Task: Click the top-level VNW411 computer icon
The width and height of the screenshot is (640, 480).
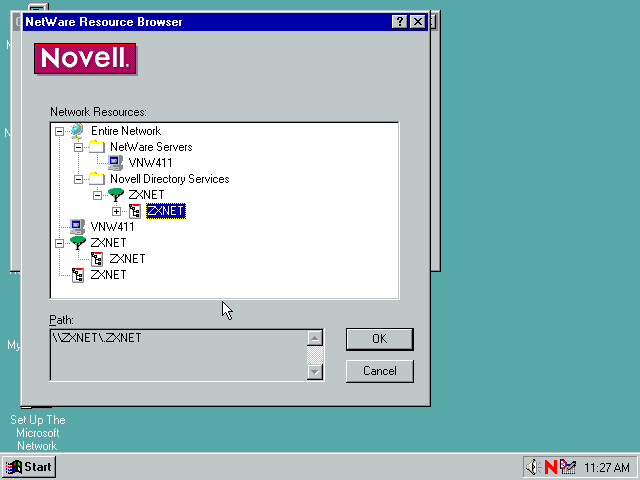Action: [x=77, y=227]
